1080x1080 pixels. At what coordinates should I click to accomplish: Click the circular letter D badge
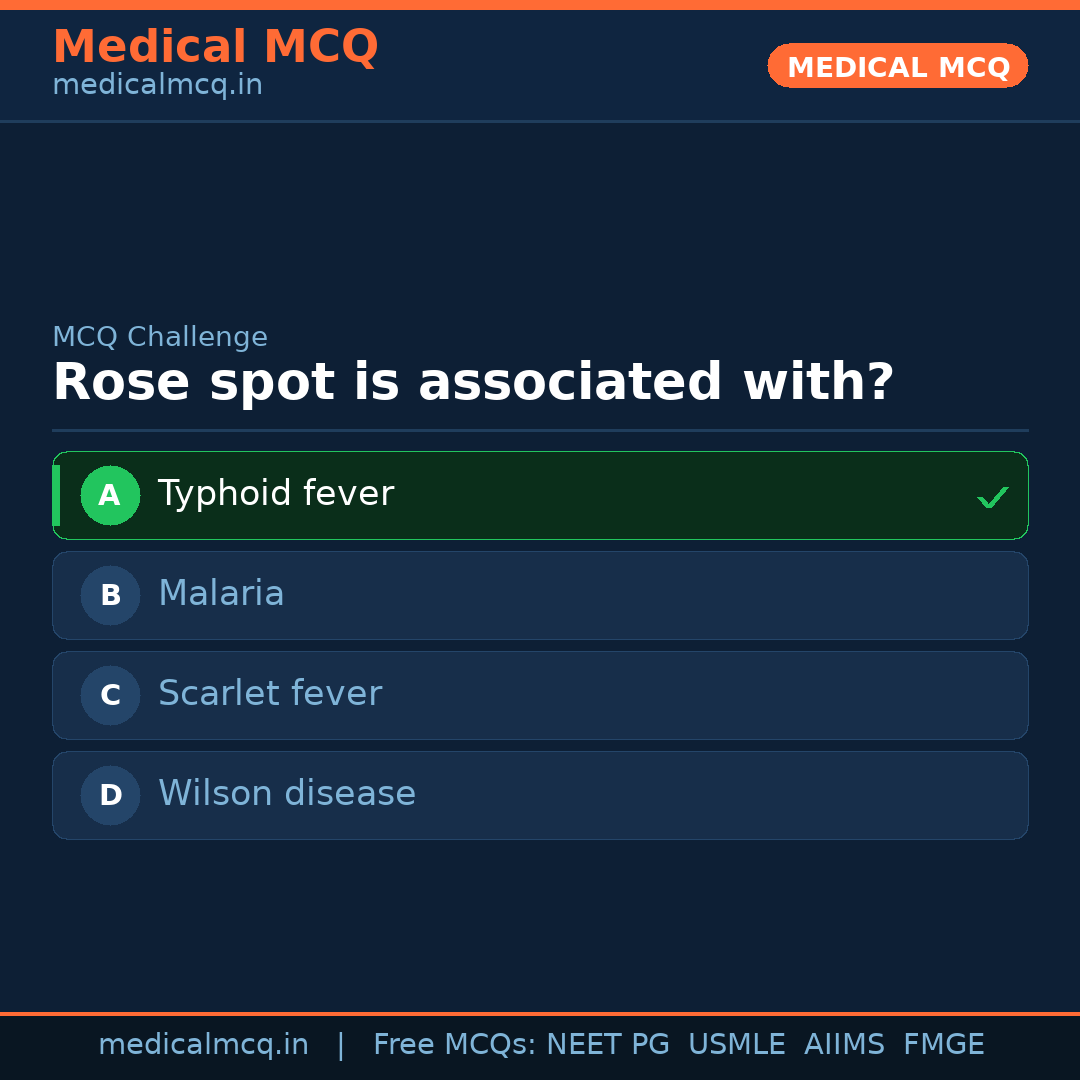tap(110, 795)
